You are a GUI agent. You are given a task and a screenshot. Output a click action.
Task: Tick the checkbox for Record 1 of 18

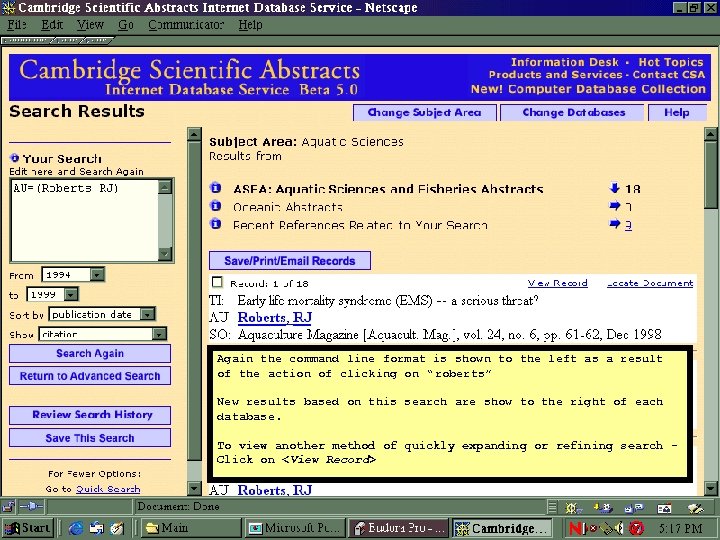point(217,282)
